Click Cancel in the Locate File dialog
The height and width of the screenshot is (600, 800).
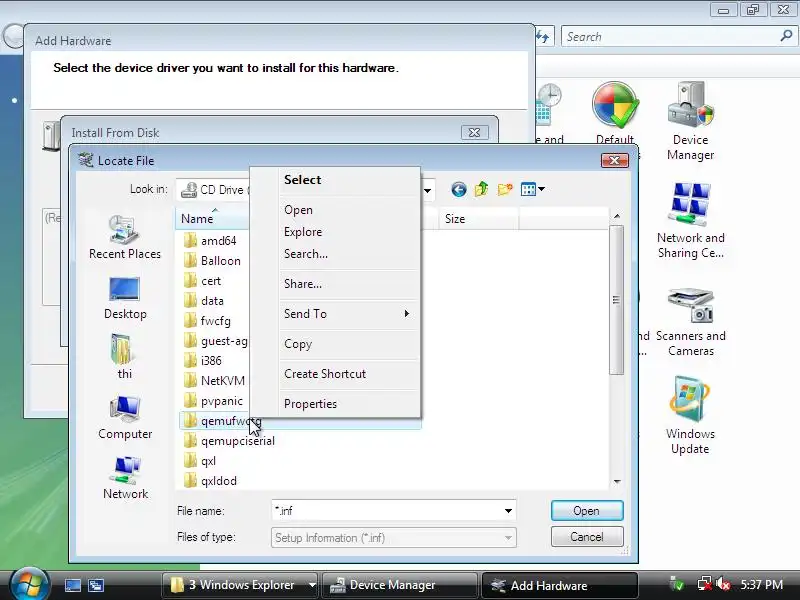point(587,537)
